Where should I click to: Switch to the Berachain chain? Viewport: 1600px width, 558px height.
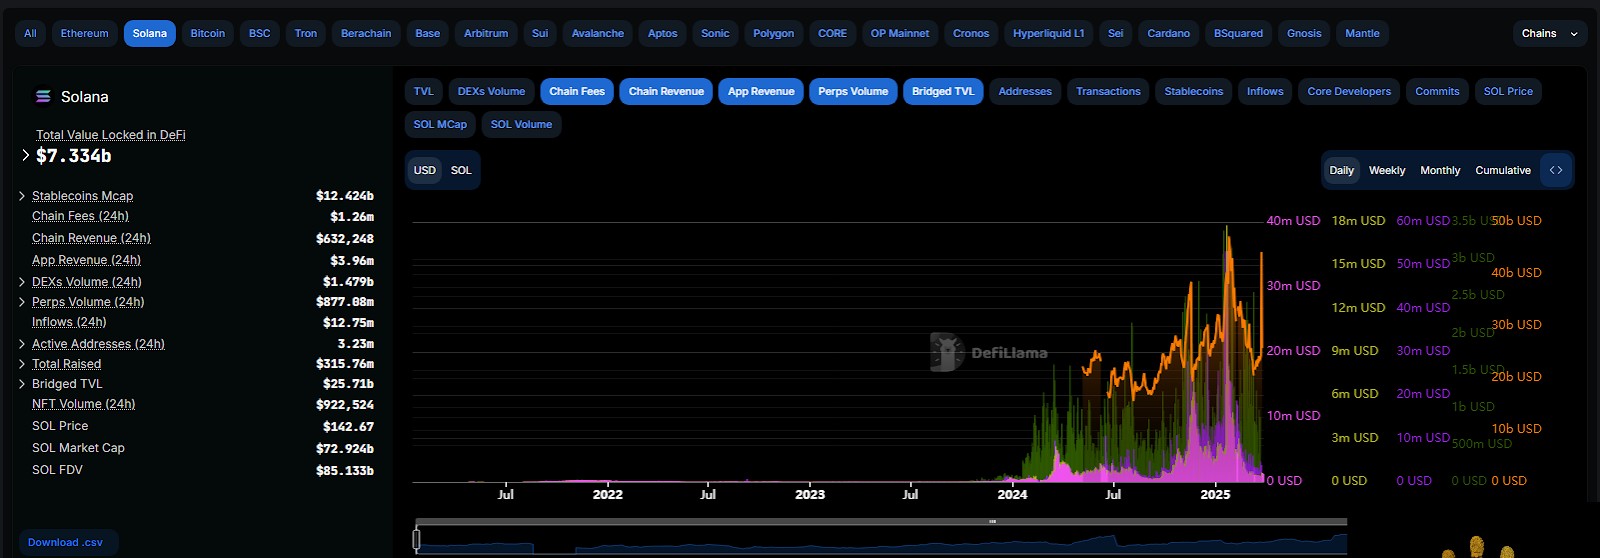pyautogui.click(x=366, y=33)
